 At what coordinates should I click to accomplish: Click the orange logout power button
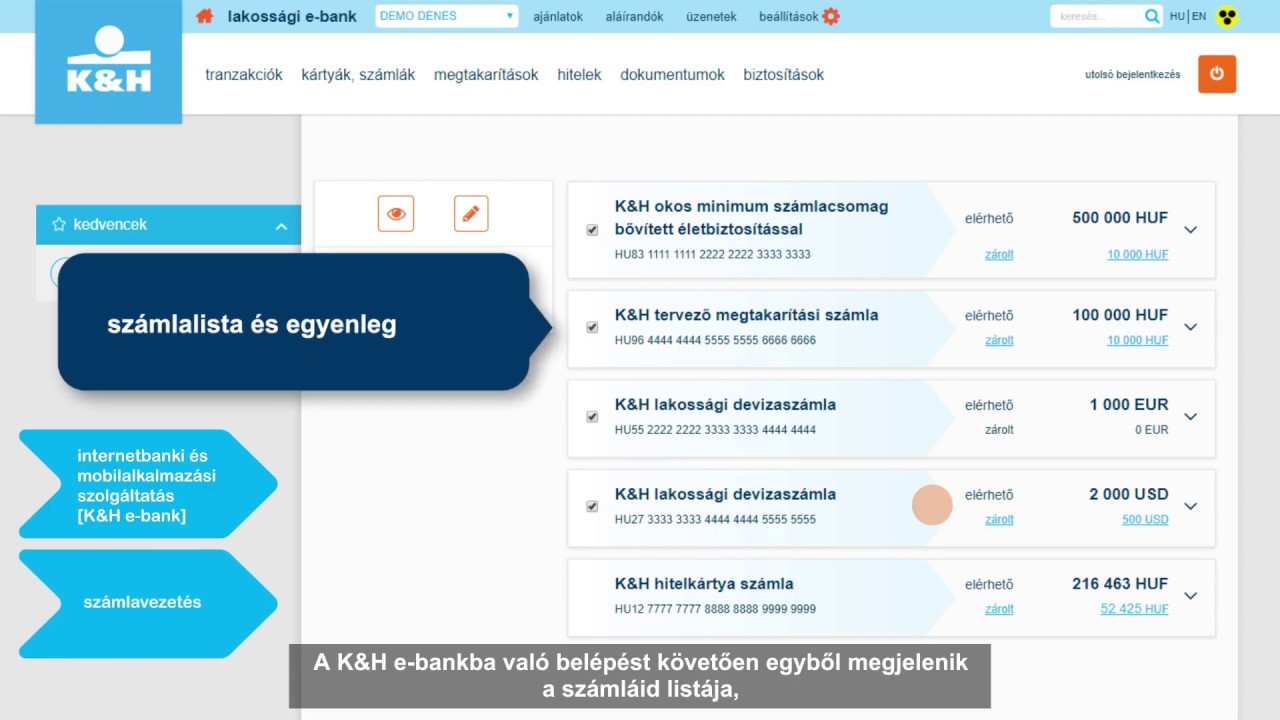coord(1217,74)
